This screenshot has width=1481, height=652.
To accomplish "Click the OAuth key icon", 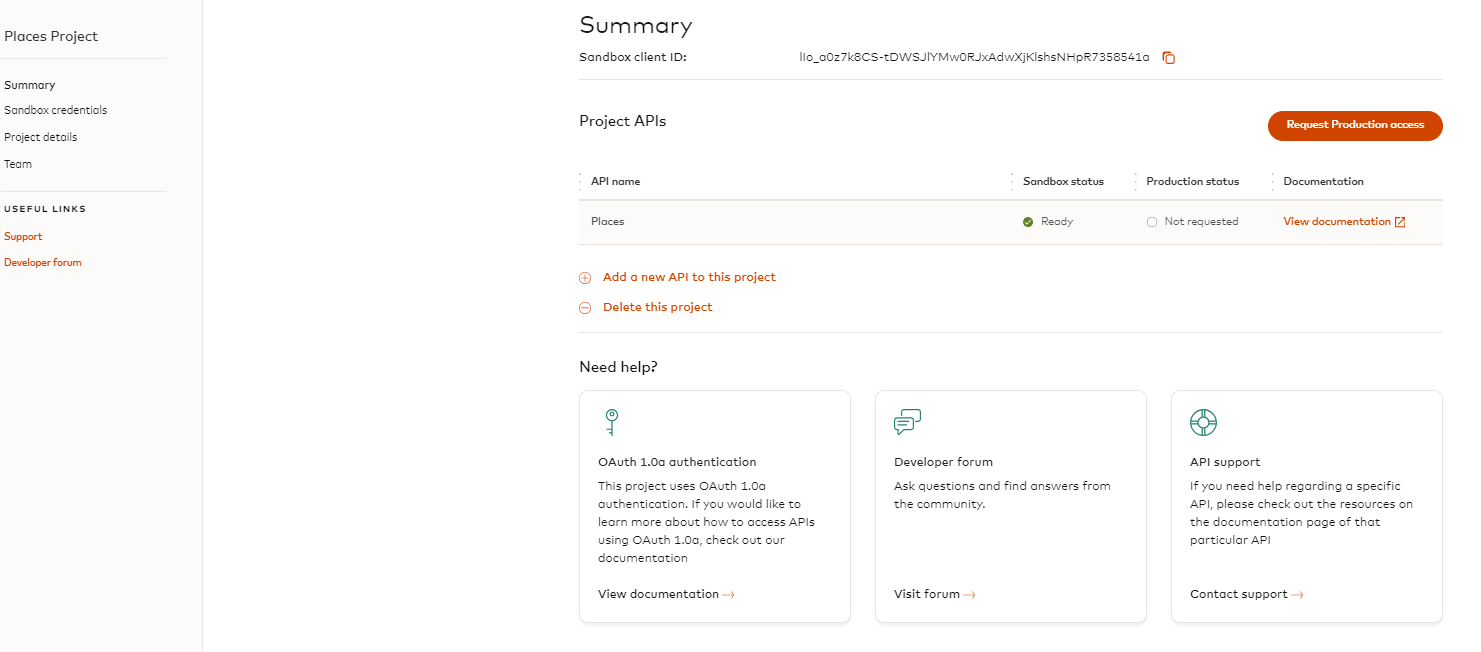I will coord(611,422).
